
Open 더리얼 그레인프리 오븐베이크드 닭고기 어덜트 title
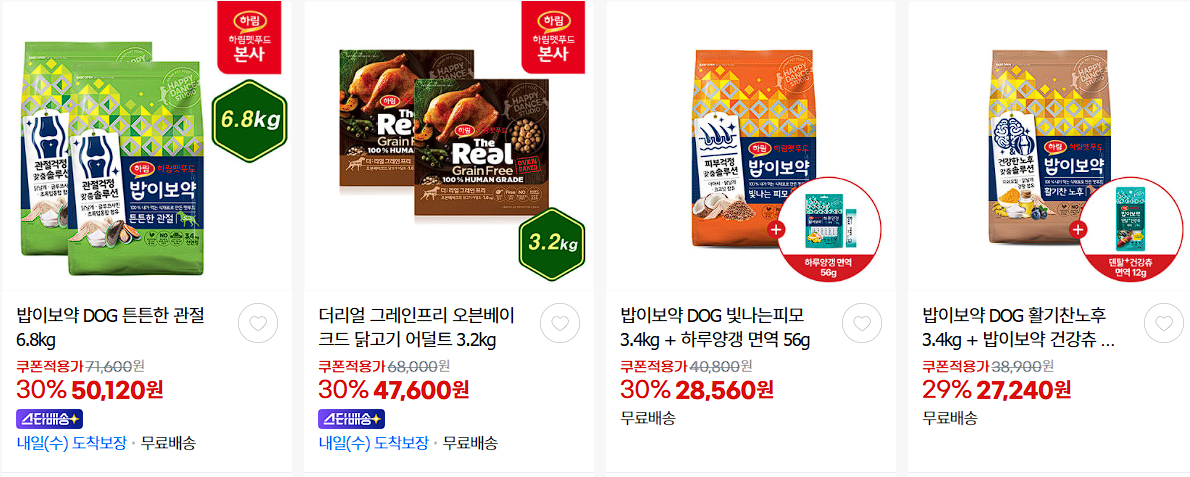(417, 327)
